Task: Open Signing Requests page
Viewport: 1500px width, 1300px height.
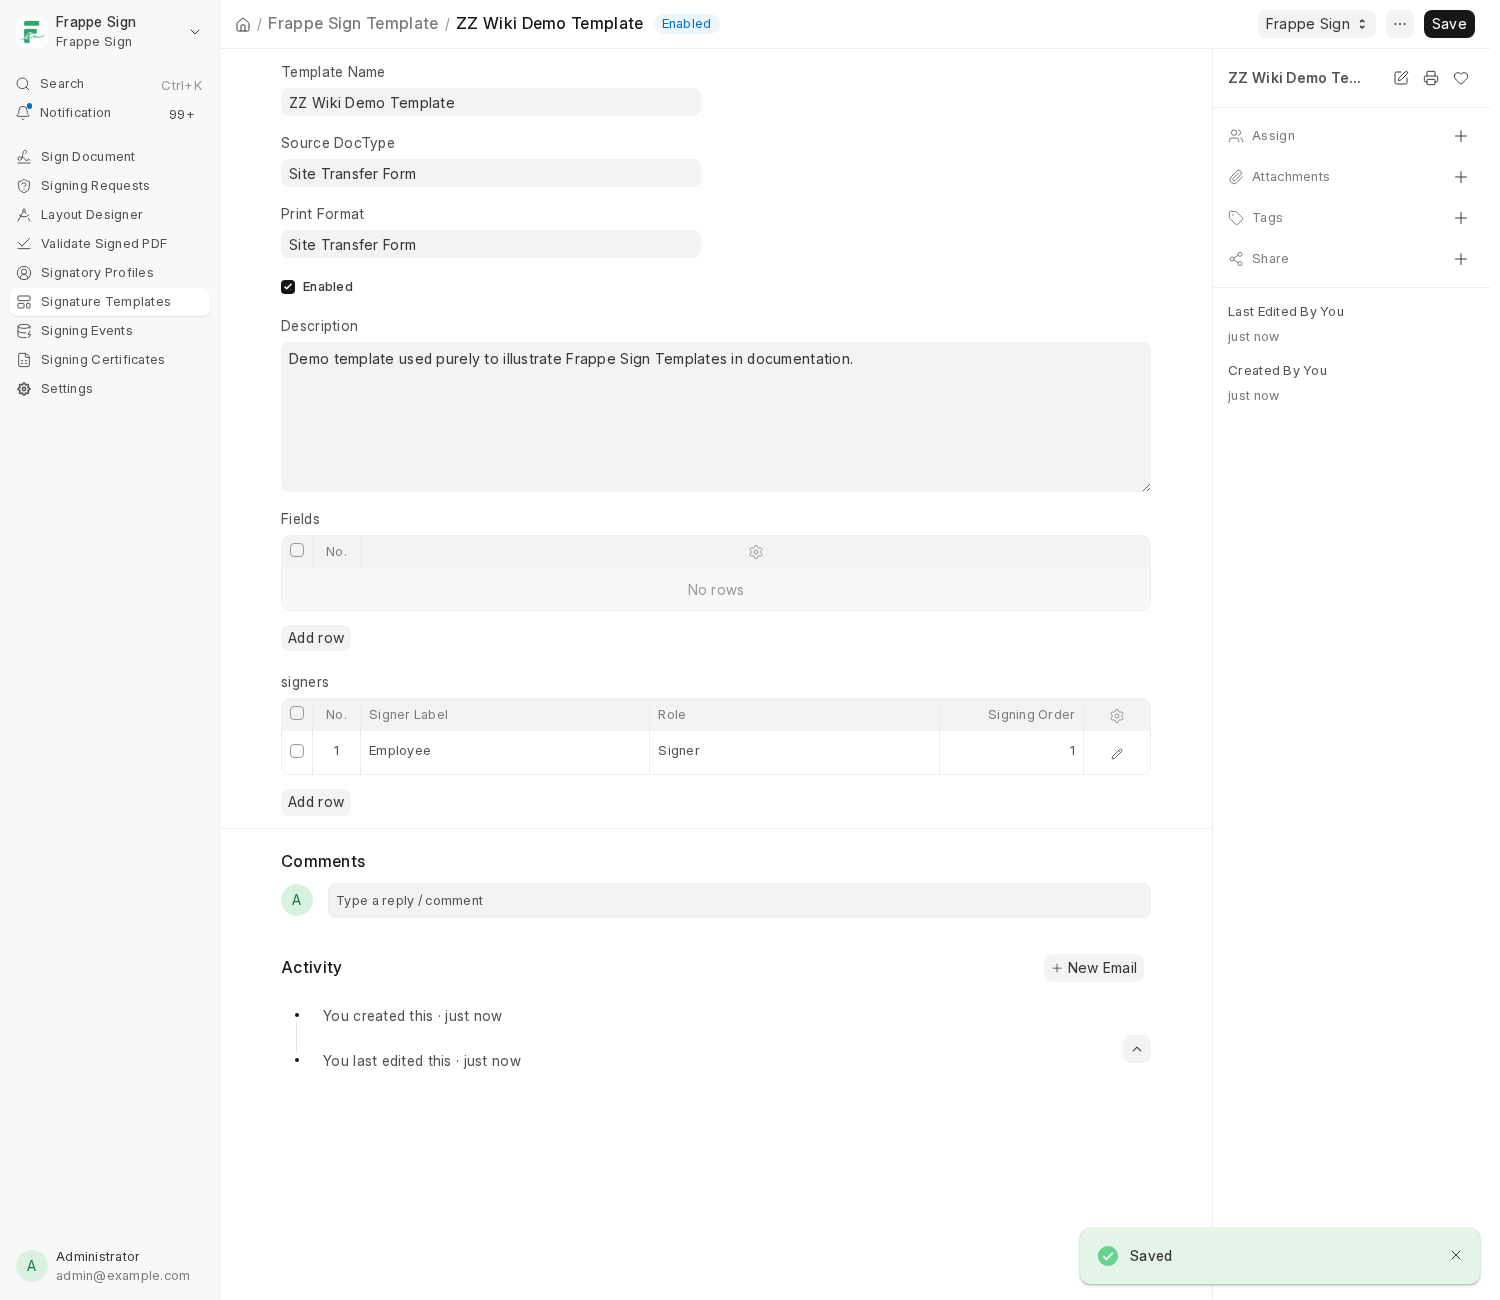Action: coord(109,186)
